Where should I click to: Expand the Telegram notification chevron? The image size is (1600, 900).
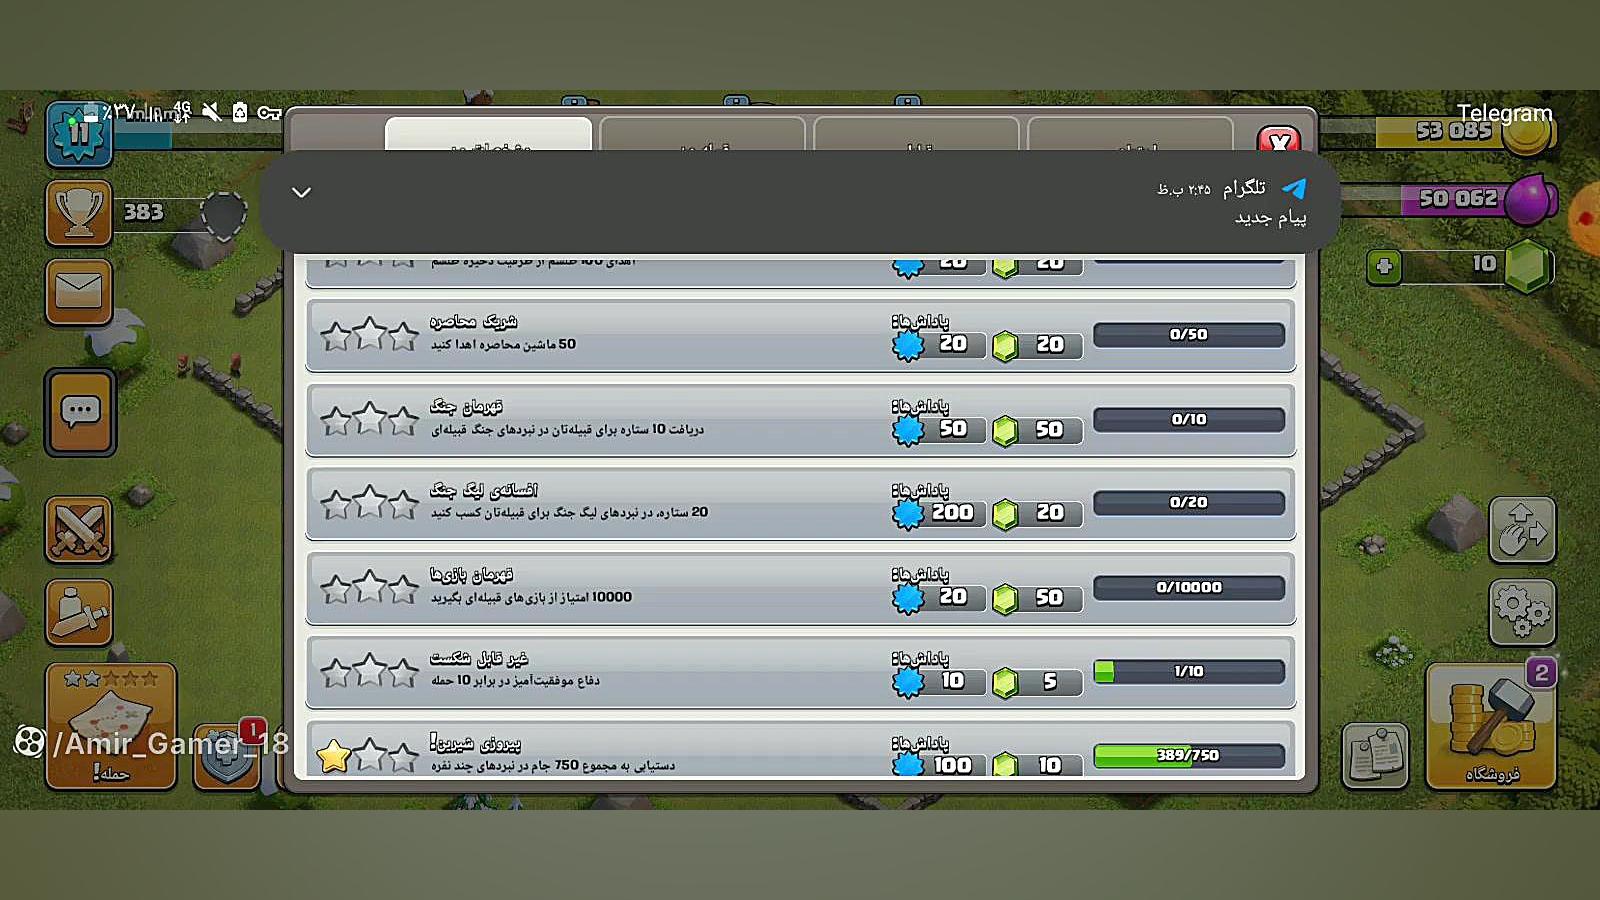coord(301,192)
